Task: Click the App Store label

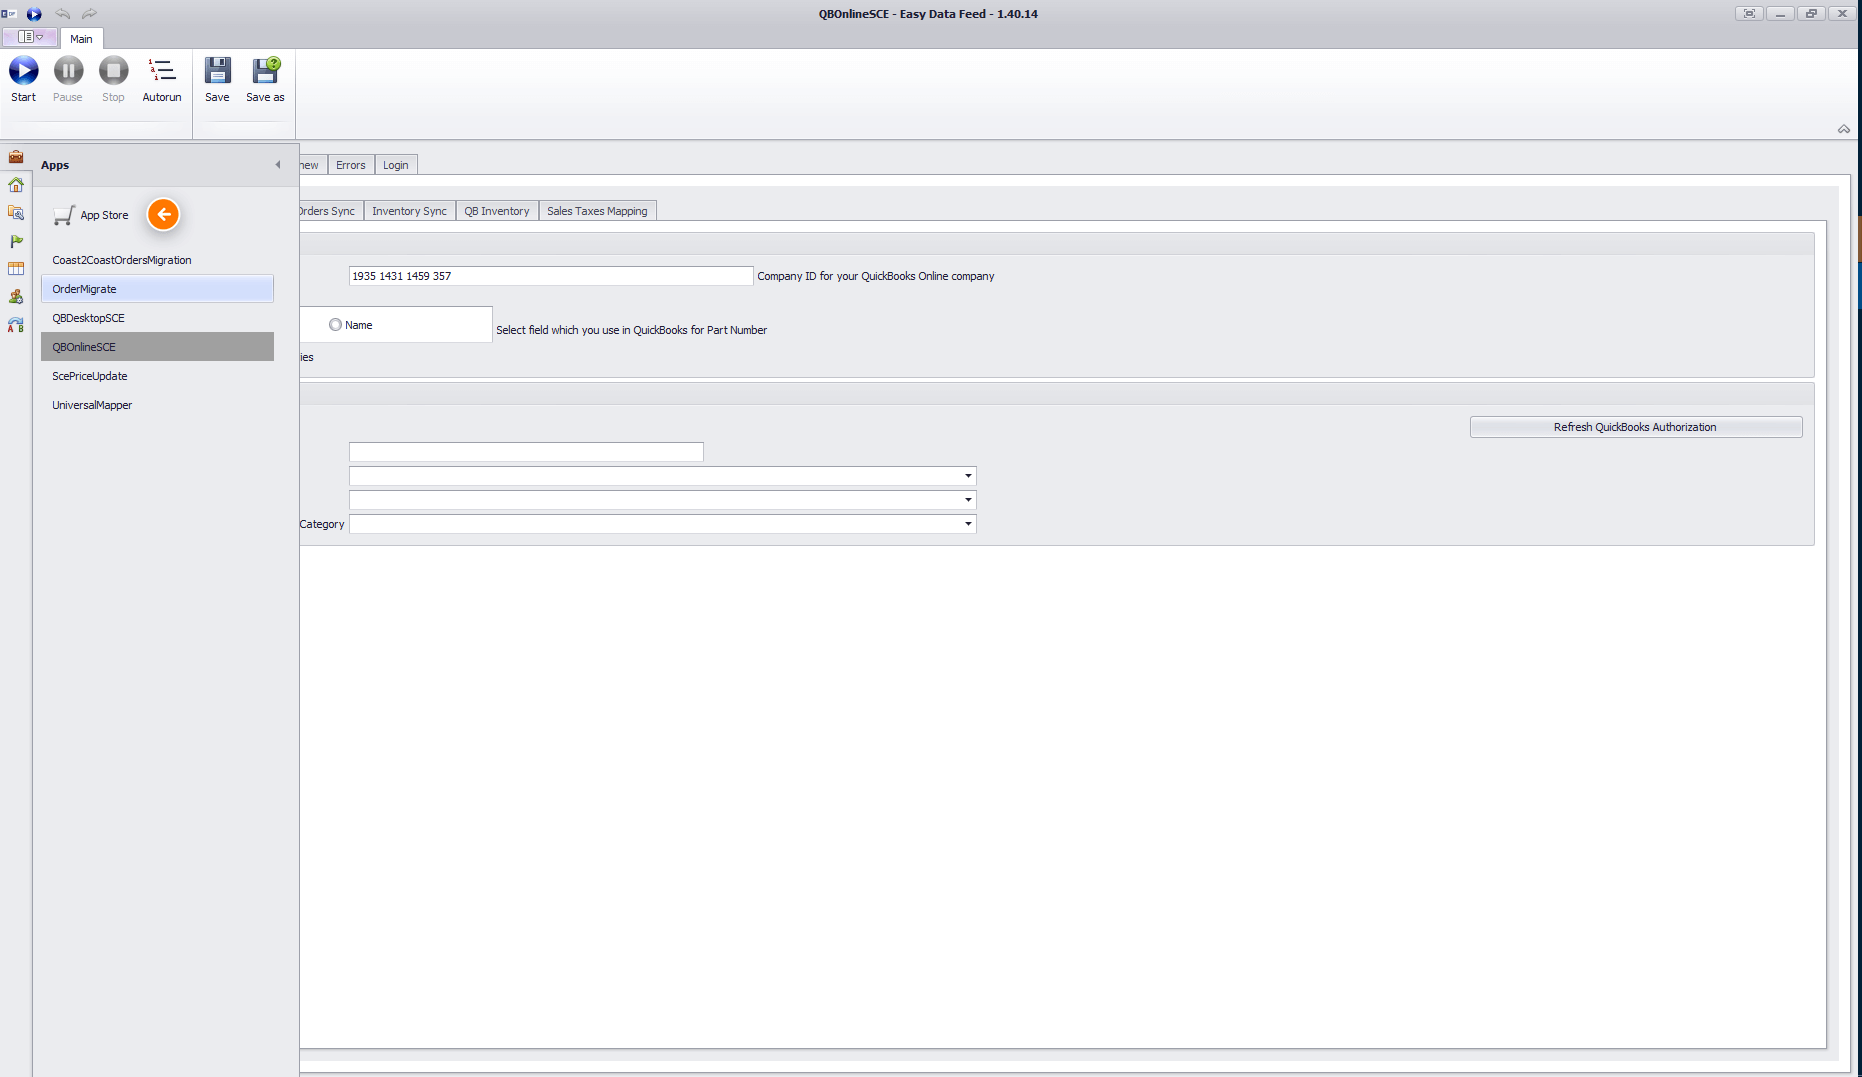Action: tap(104, 215)
